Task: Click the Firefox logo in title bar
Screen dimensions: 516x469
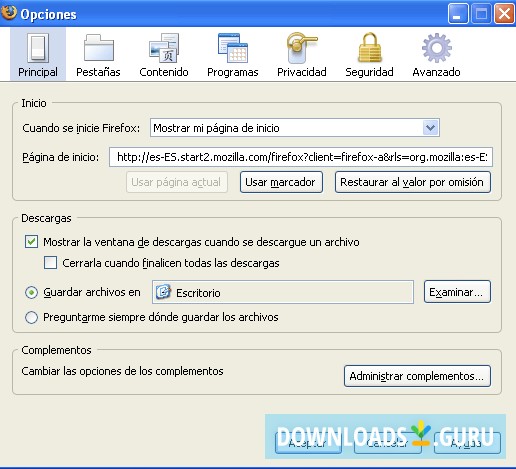Action: 8,13
